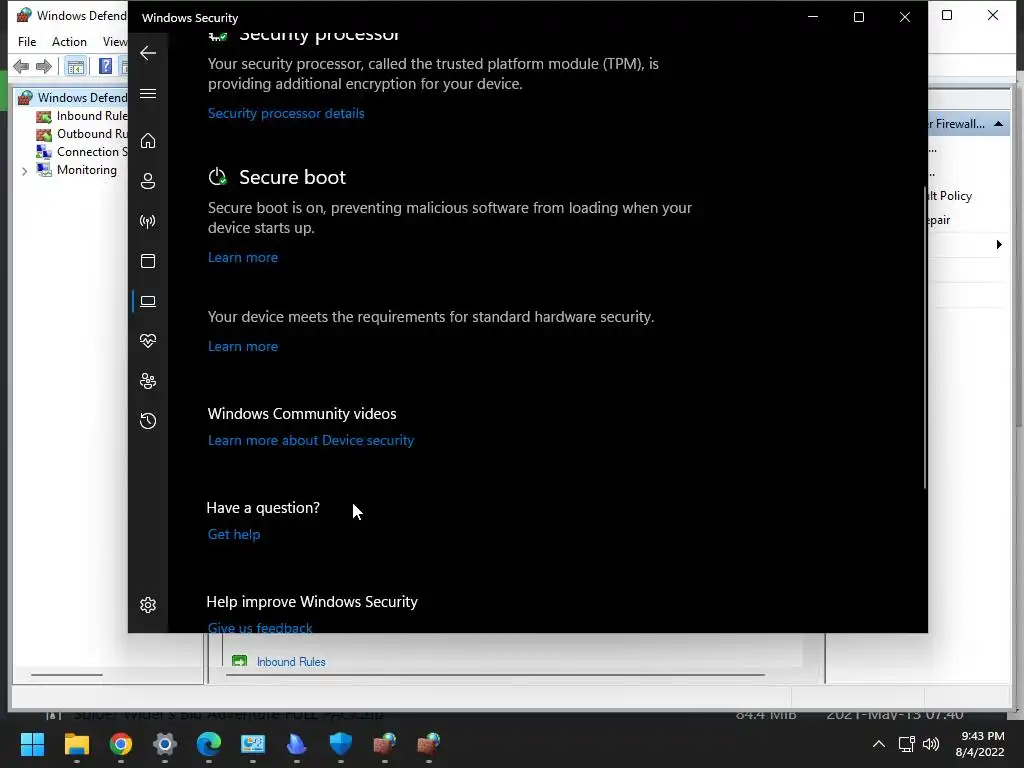This screenshot has height=768, width=1024.
Task: Click Security processor details link
Action: (286, 113)
